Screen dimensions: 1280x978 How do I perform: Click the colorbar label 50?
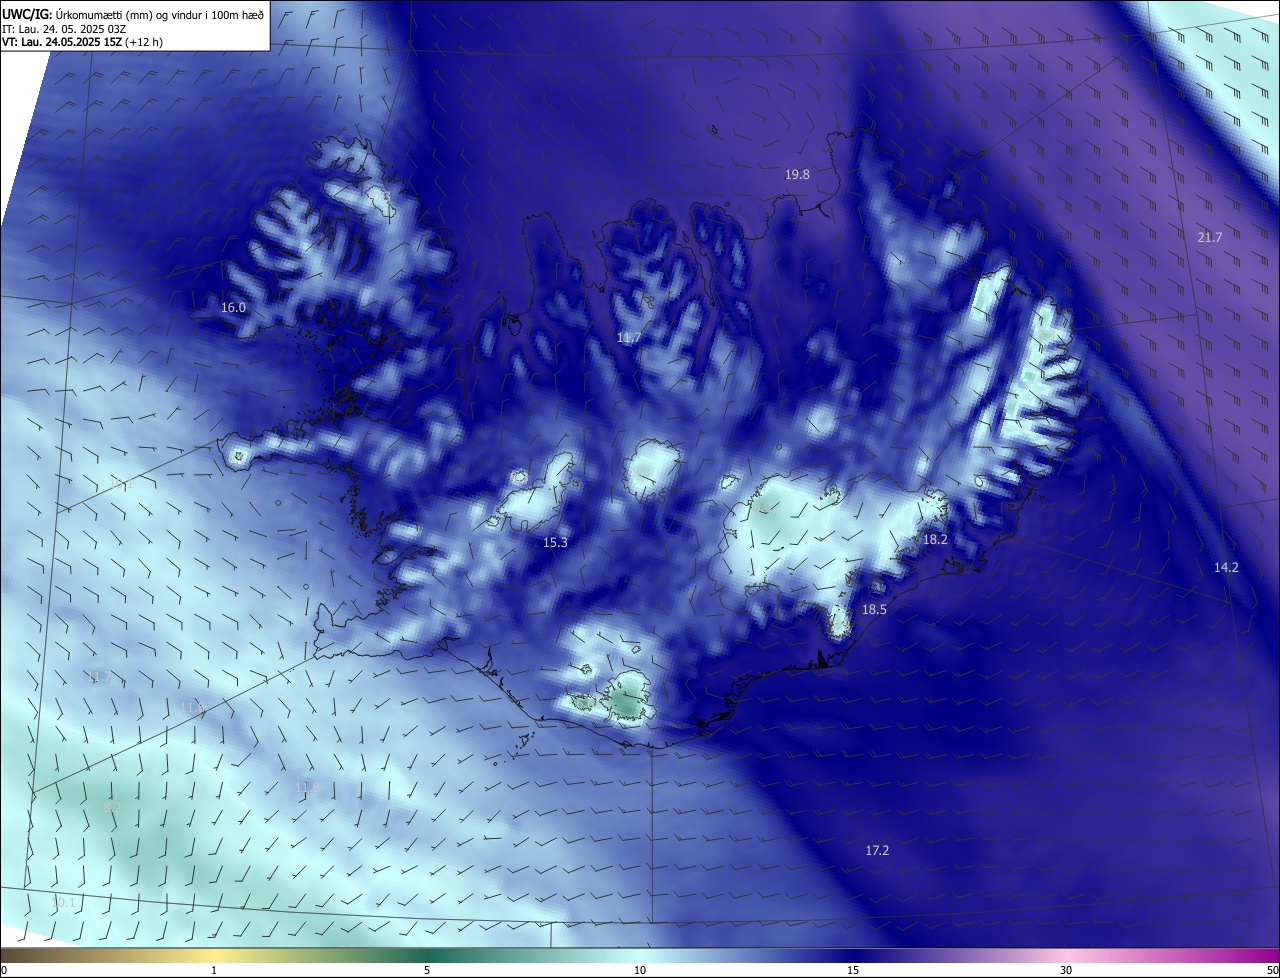(x=1272, y=970)
